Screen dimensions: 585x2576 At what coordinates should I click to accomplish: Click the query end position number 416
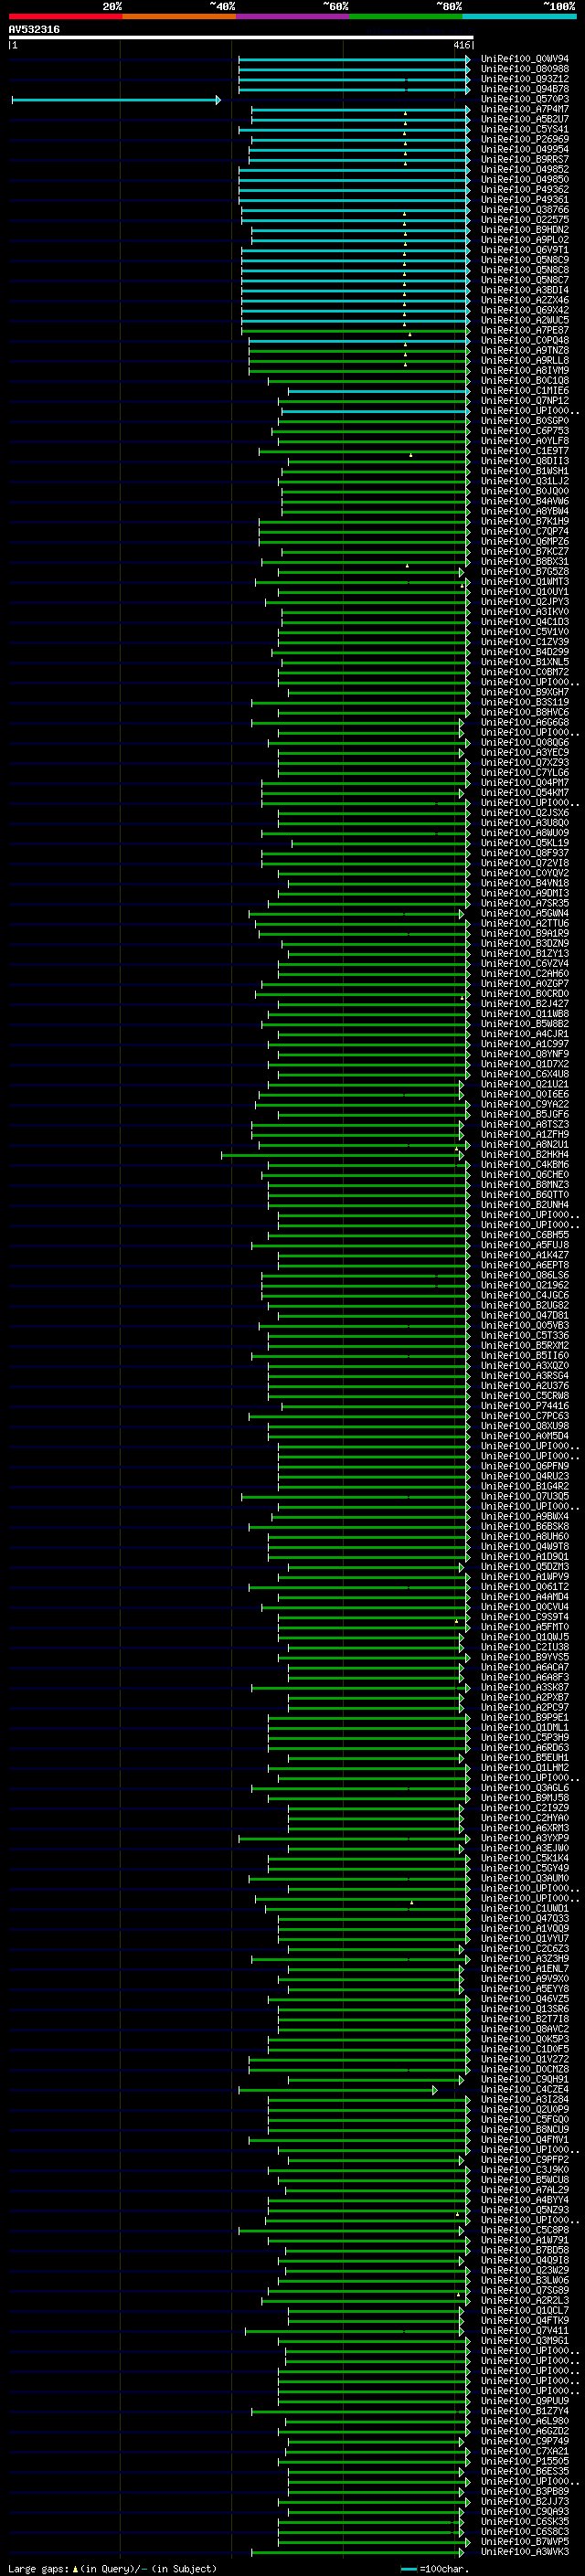[x=461, y=45]
